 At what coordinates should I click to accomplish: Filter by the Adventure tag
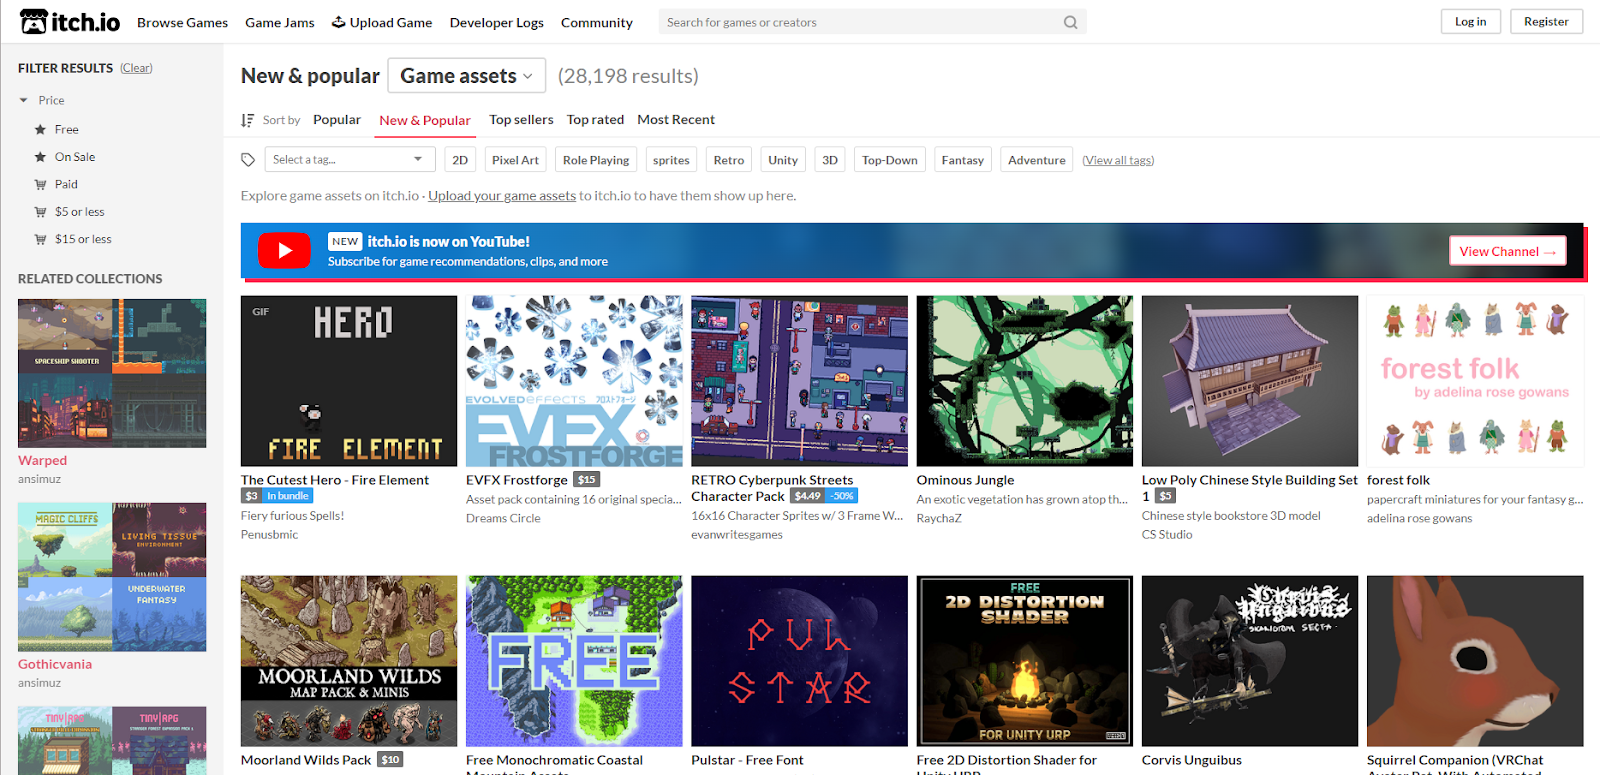tap(1037, 160)
